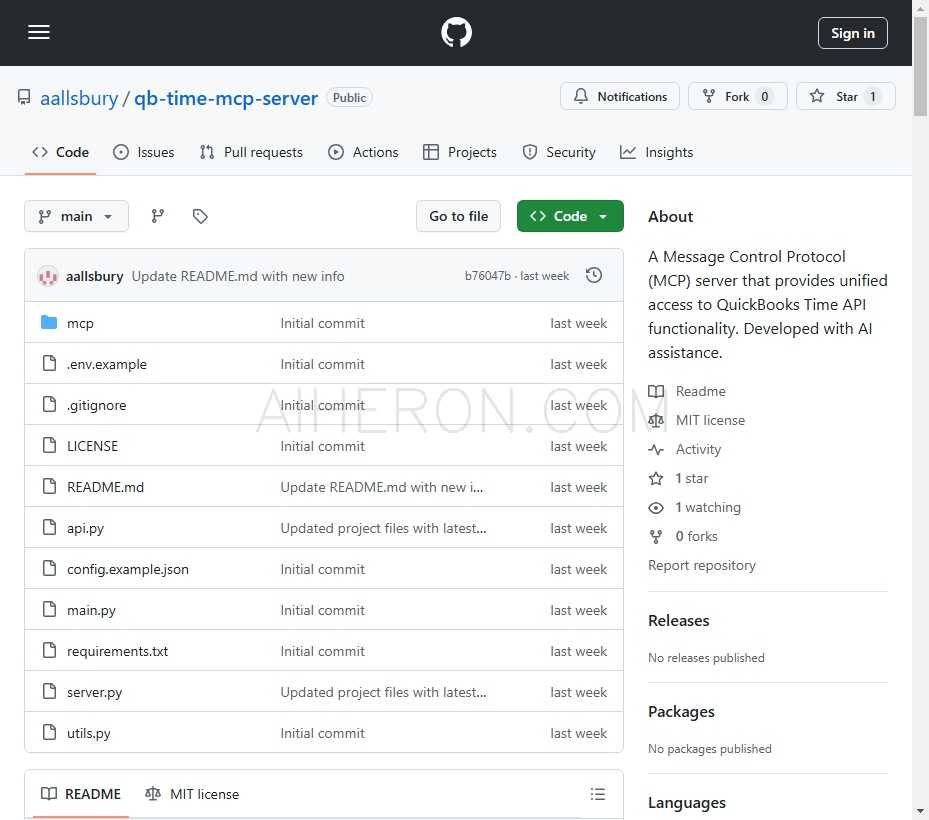Image resolution: width=929 pixels, height=820 pixels.
Task: View commit history clock icon
Action: click(594, 276)
